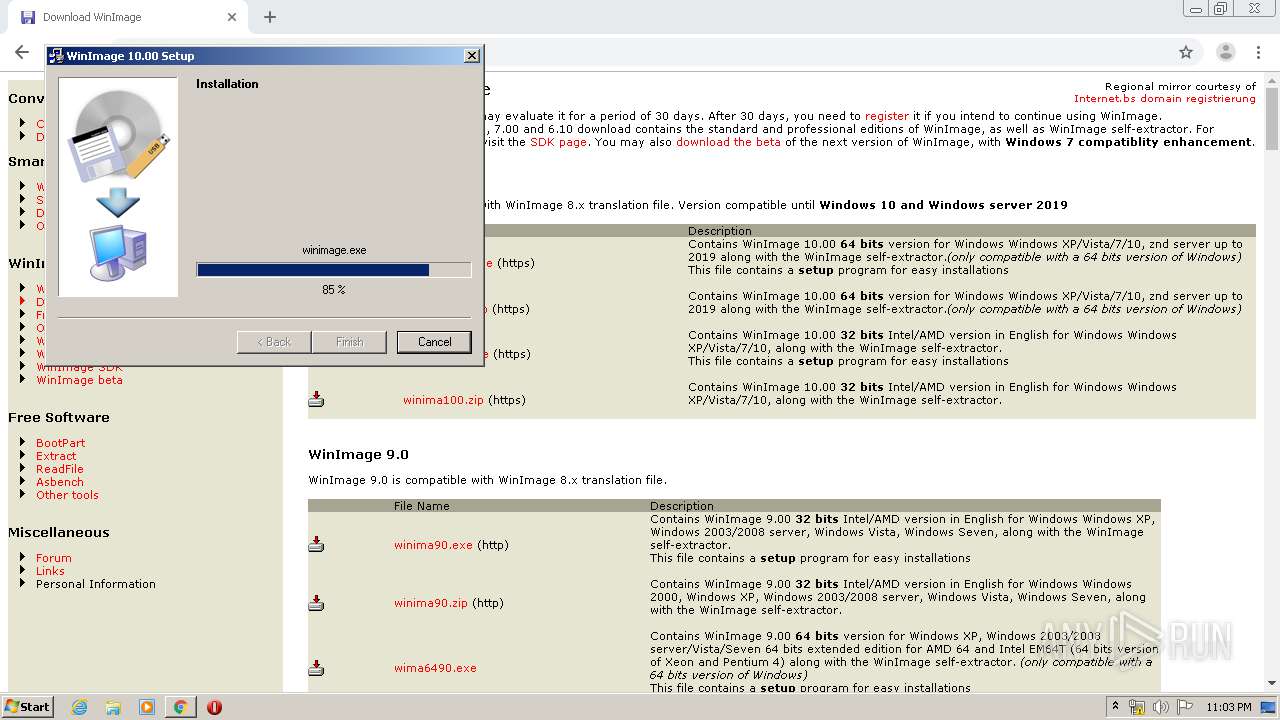Open the Windows Start menu
The width and height of the screenshot is (1280, 720).
coord(27,707)
